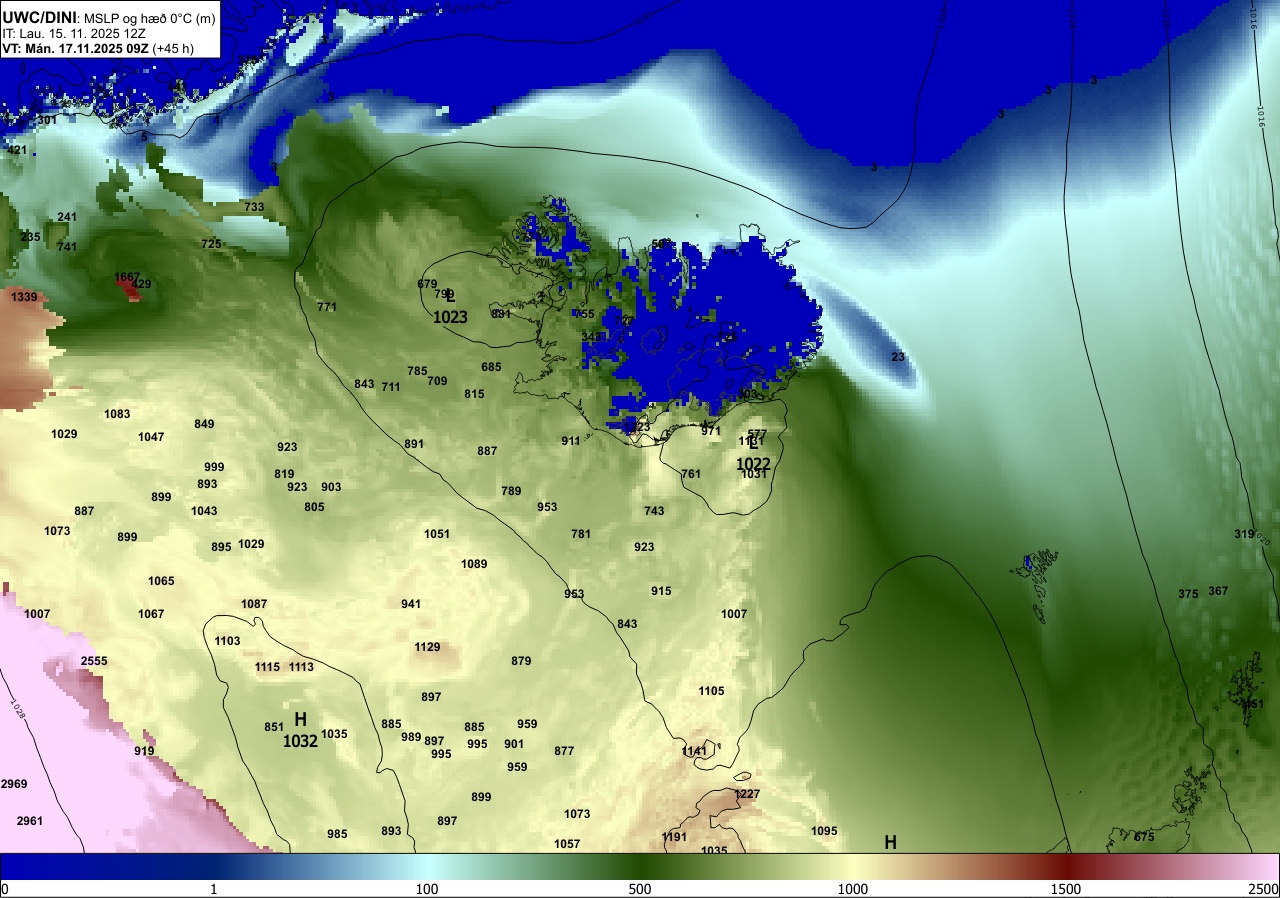Click the height value 743
The height and width of the screenshot is (898, 1280).
click(654, 511)
